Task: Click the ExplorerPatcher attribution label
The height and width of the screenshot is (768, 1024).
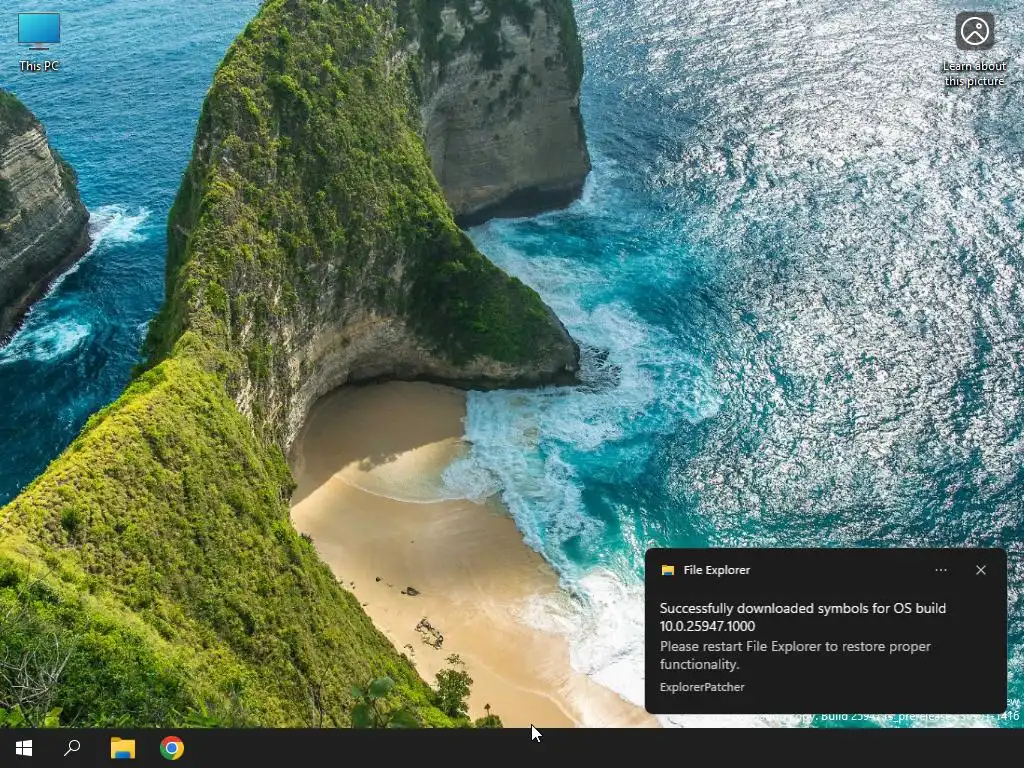Action: point(702,687)
